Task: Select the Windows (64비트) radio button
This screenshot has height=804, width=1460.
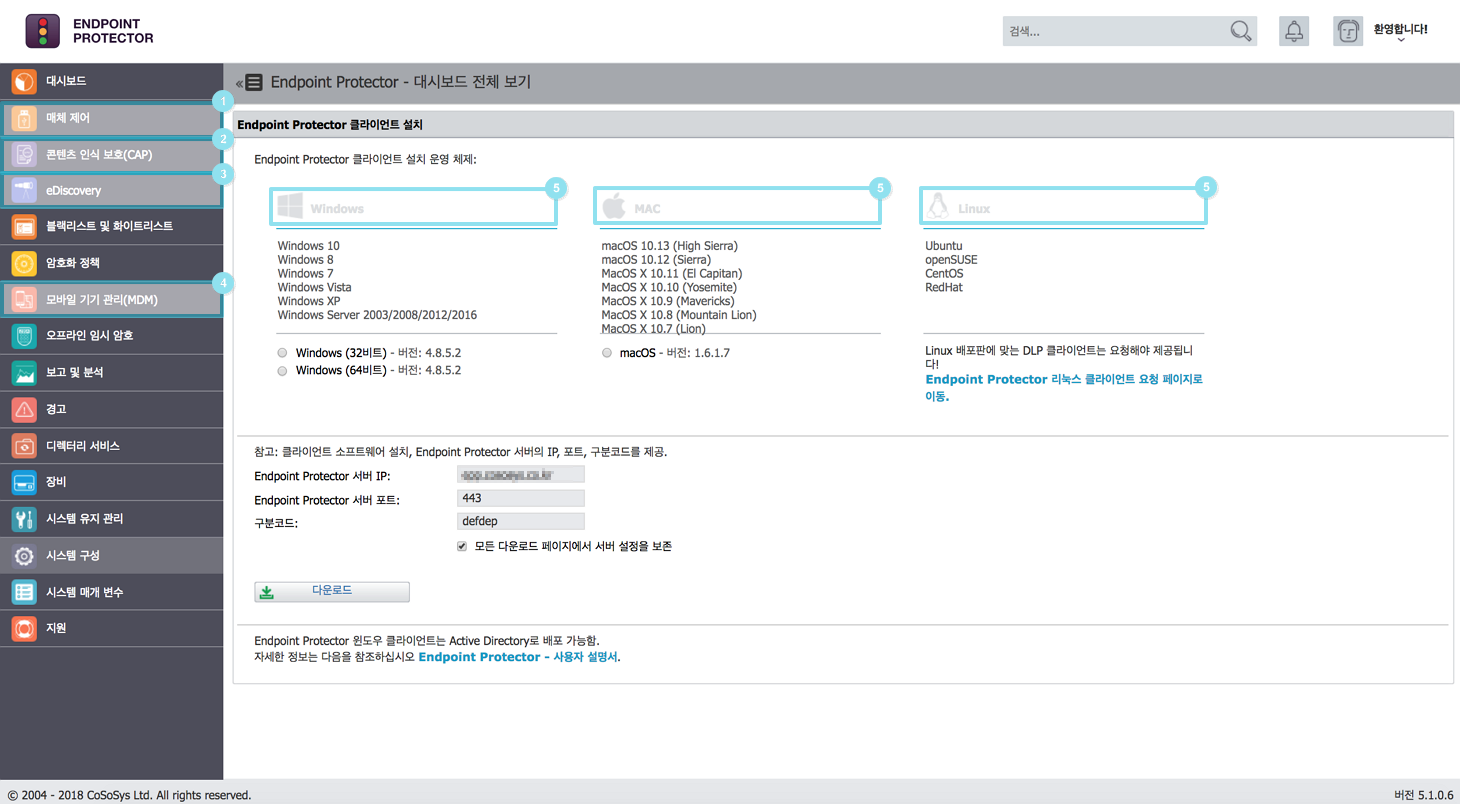Action: (x=283, y=371)
